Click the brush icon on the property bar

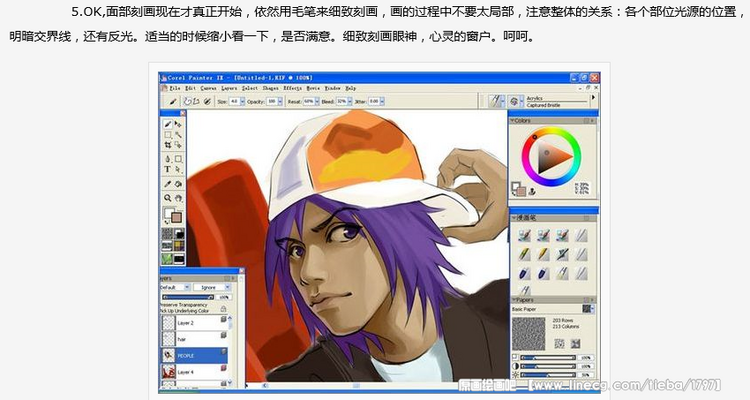[x=173, y=101]
